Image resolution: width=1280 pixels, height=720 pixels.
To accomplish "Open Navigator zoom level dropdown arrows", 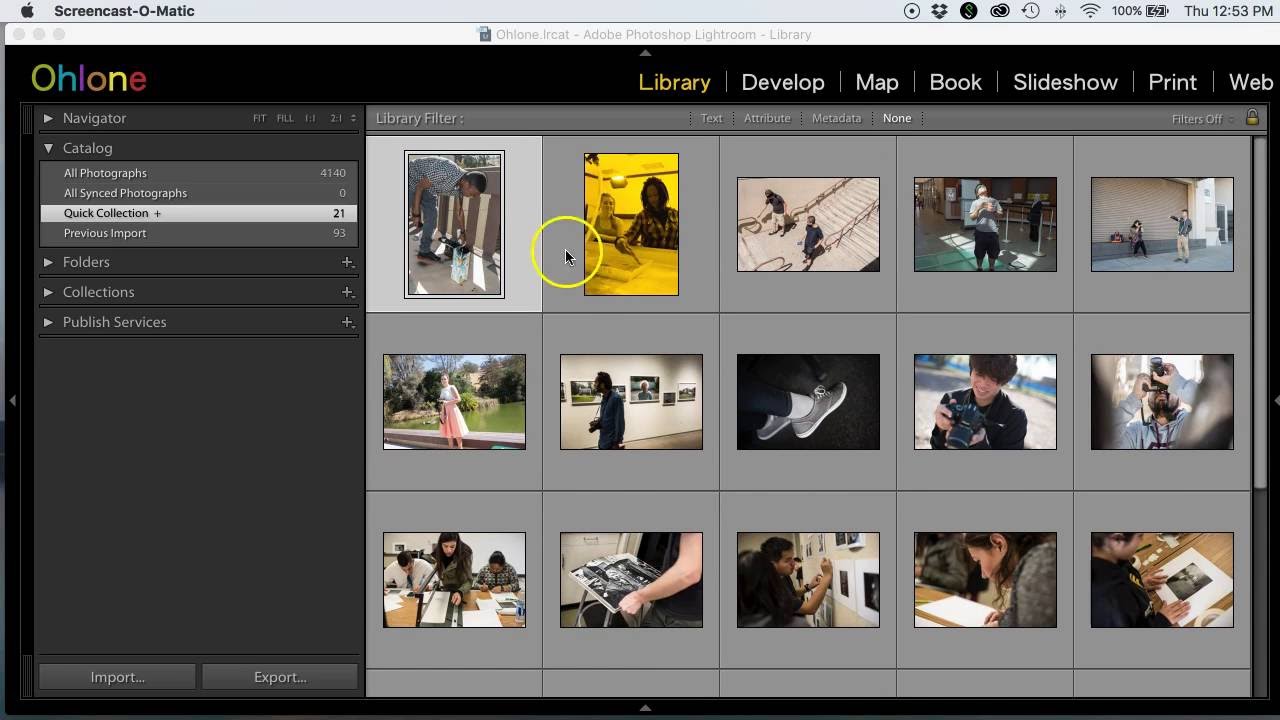I will click(353, 118).
